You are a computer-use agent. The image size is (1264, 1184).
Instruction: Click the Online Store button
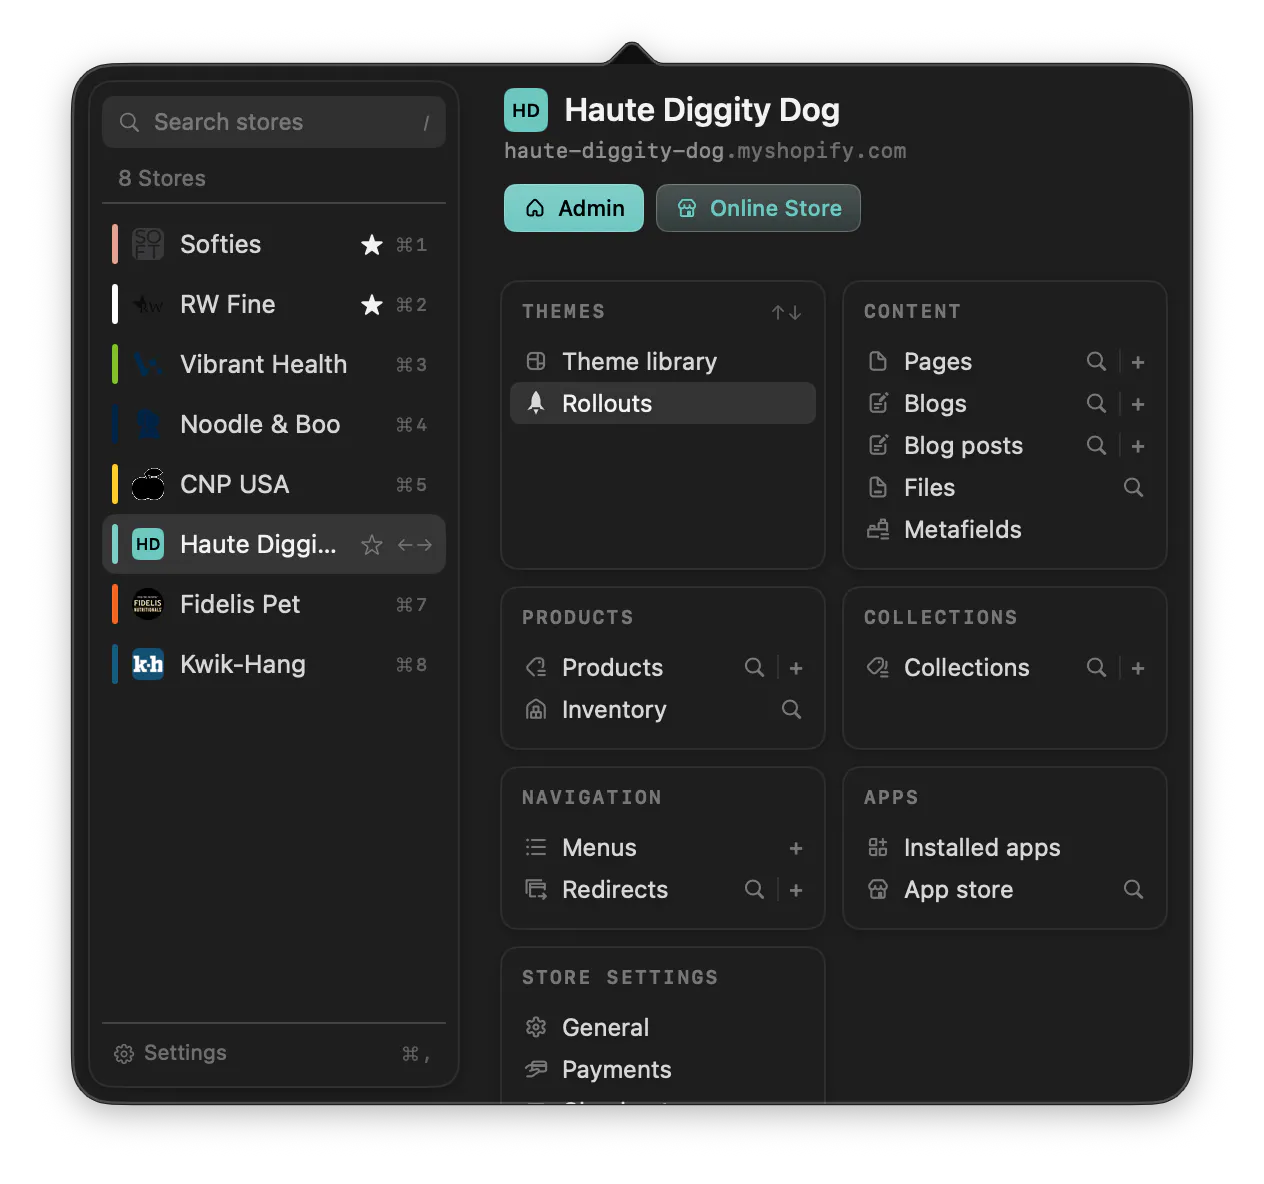pos(758,208)
